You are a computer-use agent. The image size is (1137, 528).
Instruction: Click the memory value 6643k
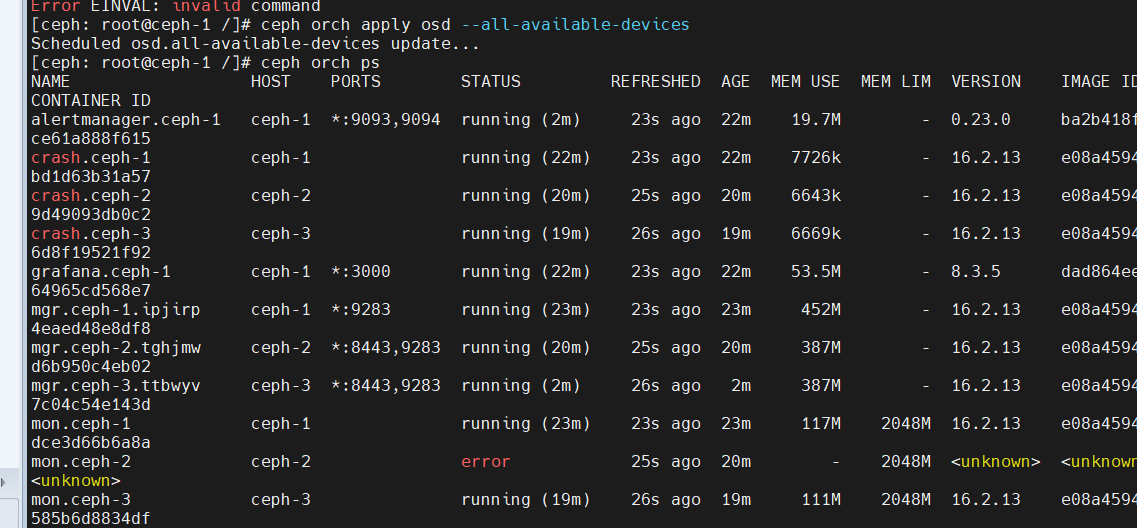point(816,195)
